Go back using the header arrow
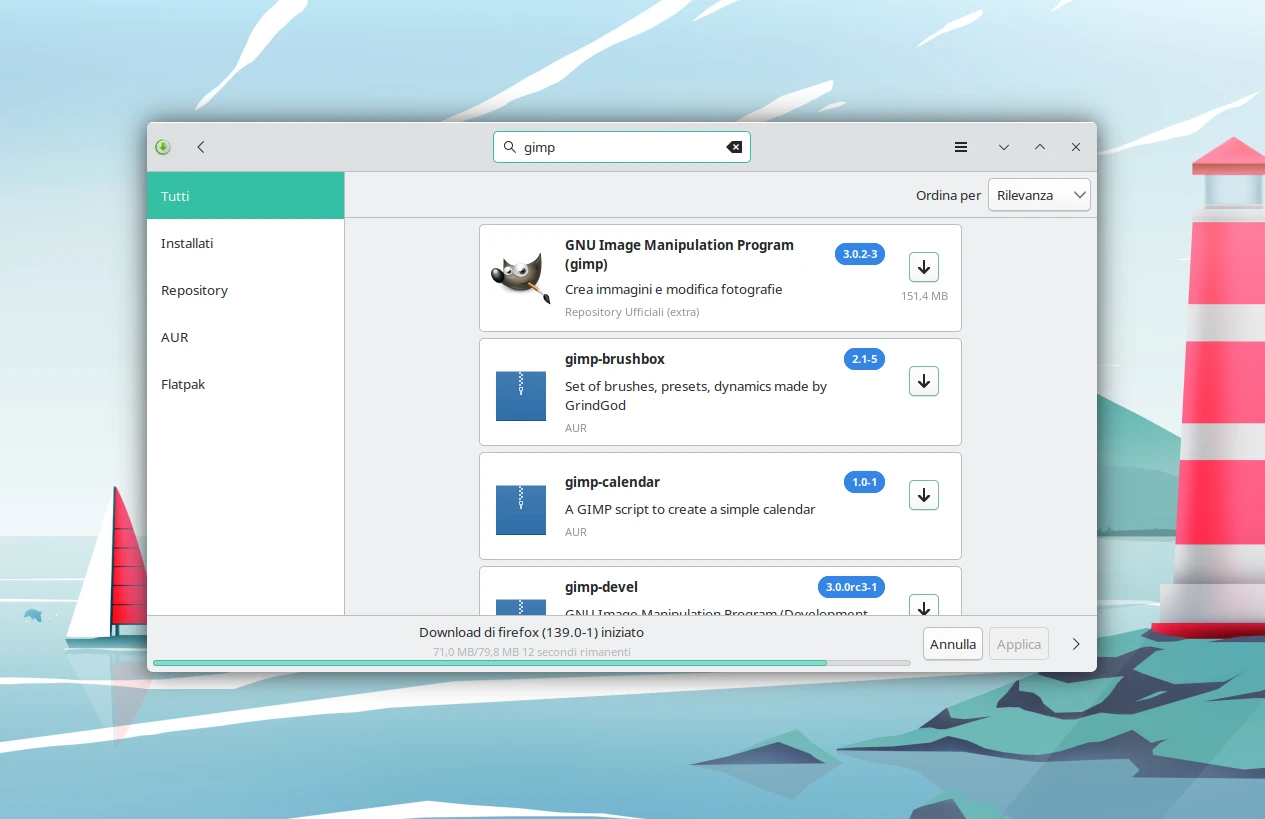1265x819 pixels. (201, 147)
